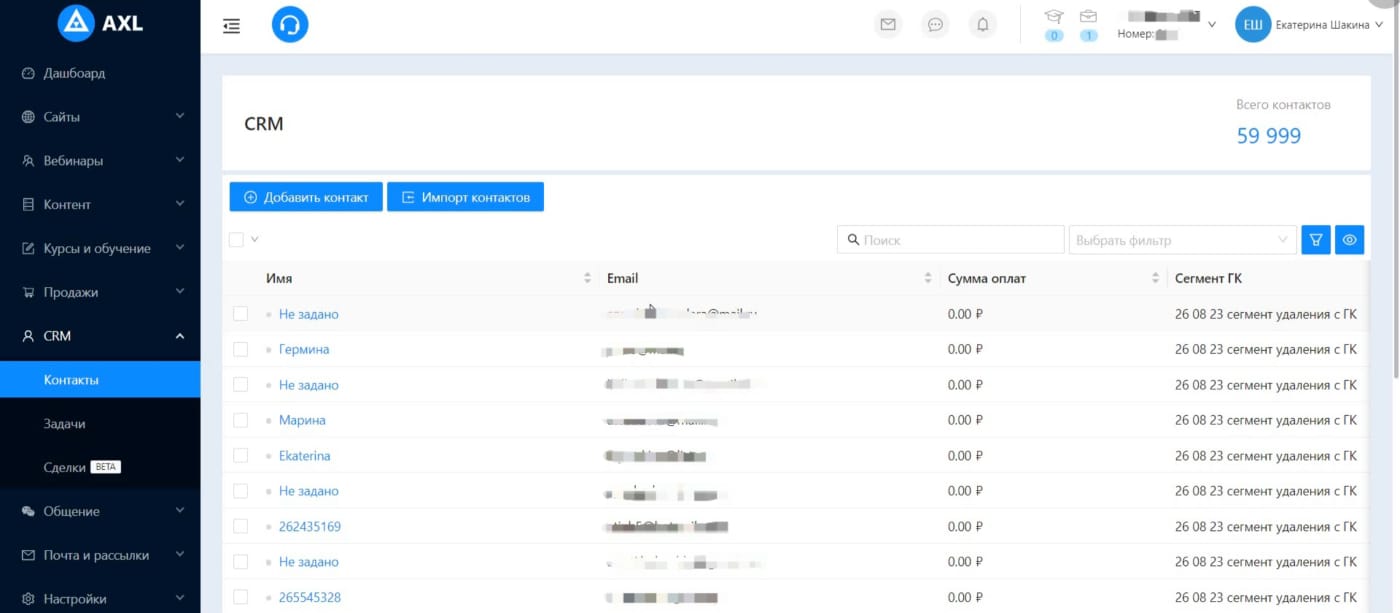Image resolution: width=1400 pixels, height=613 pixels.
Task: Open the notifications bell icon
Action: pos(983,25)
